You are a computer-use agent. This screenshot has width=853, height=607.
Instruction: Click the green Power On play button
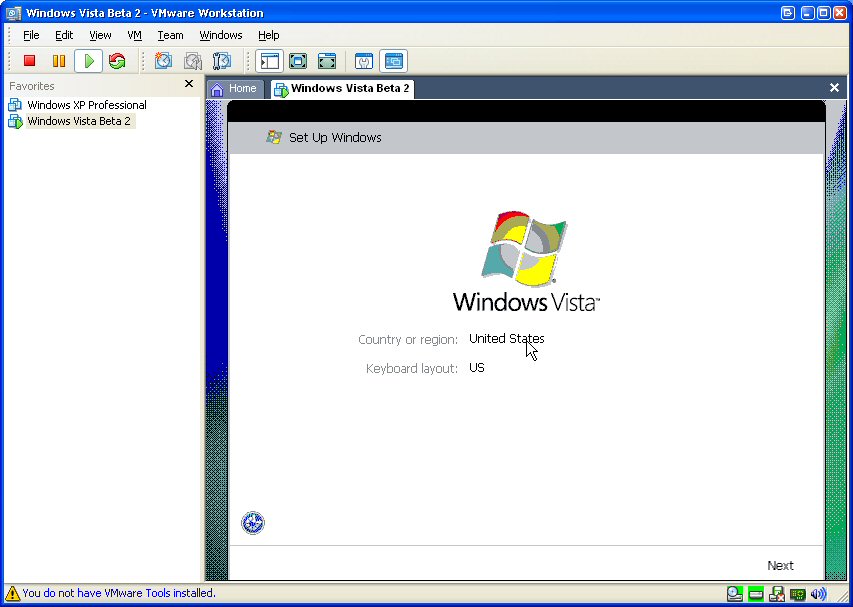point(89,61)
